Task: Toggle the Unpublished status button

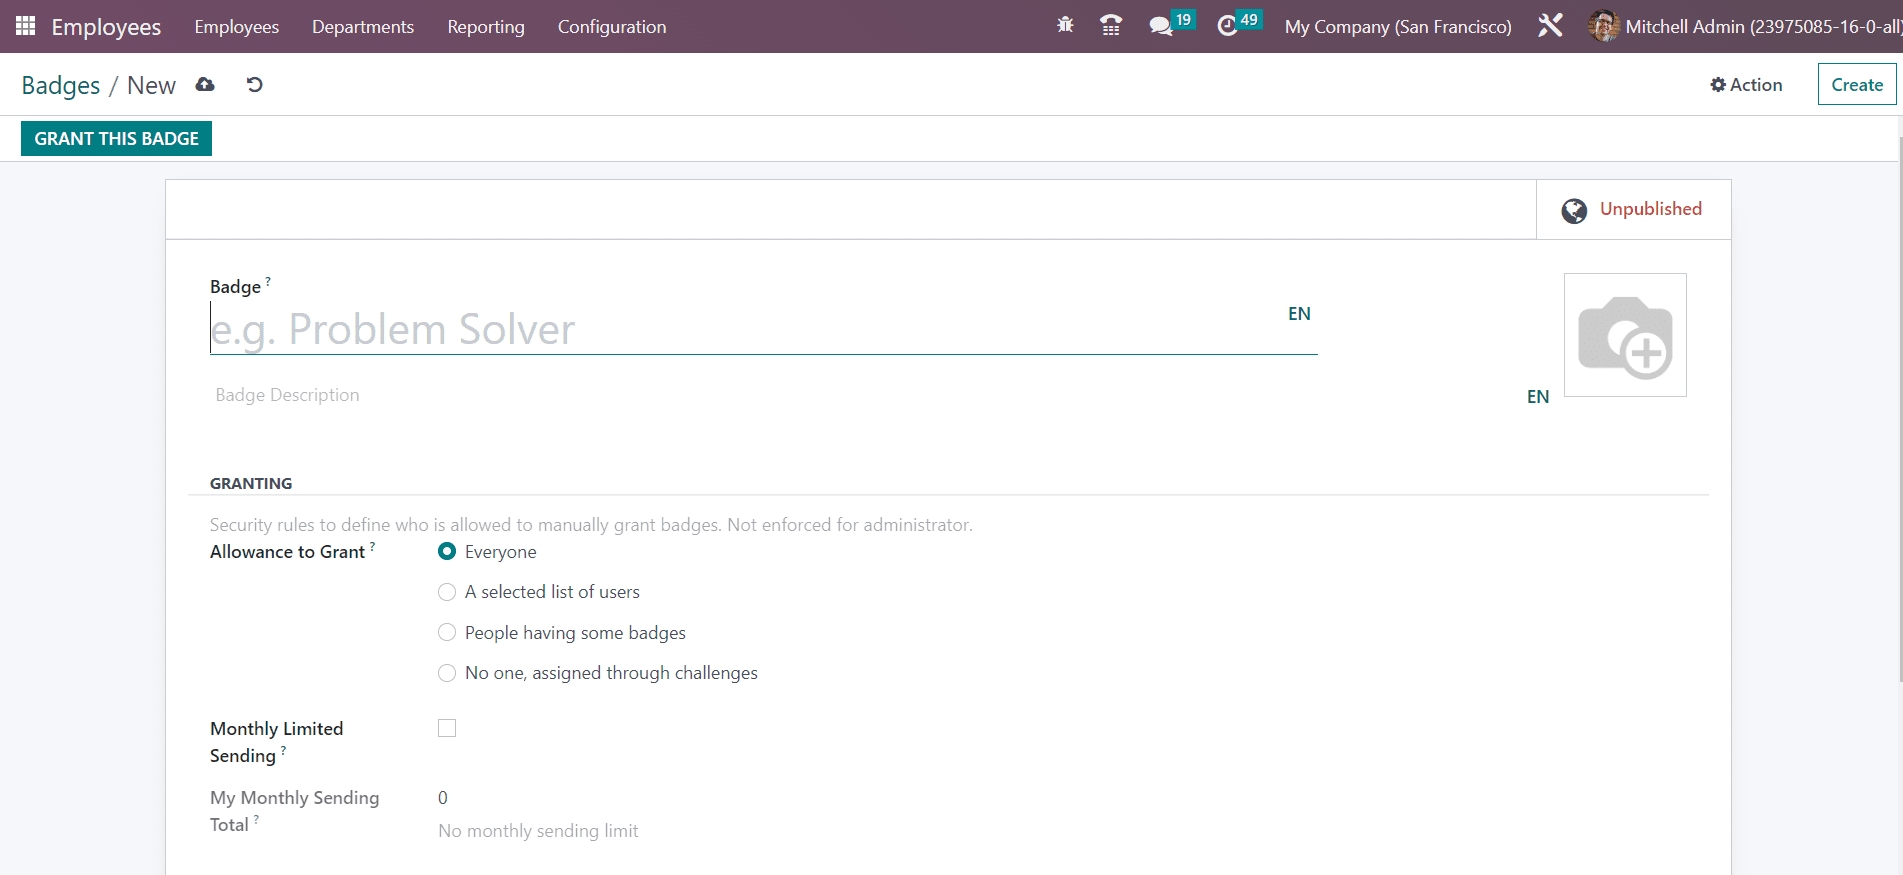Action: point(1633,210)
